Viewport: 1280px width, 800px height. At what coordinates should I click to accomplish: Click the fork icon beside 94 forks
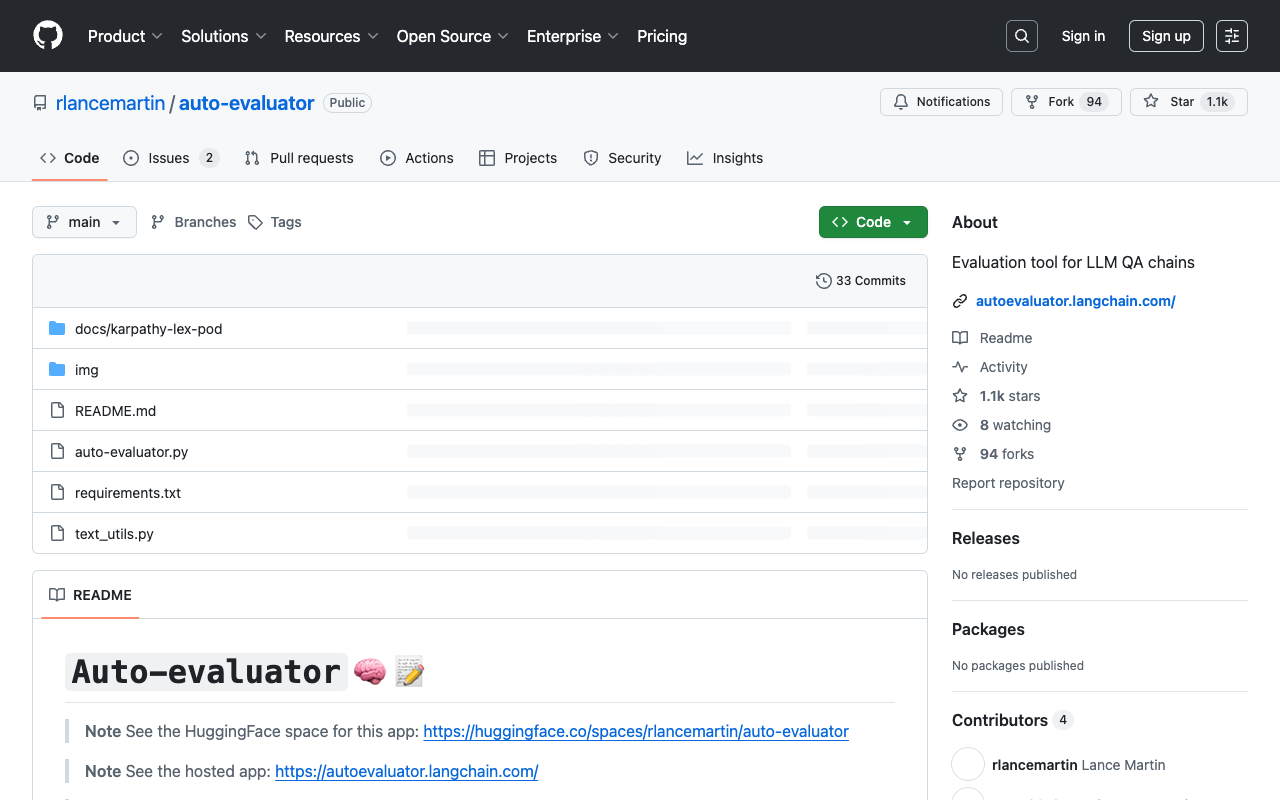click(x=960, y=454)
